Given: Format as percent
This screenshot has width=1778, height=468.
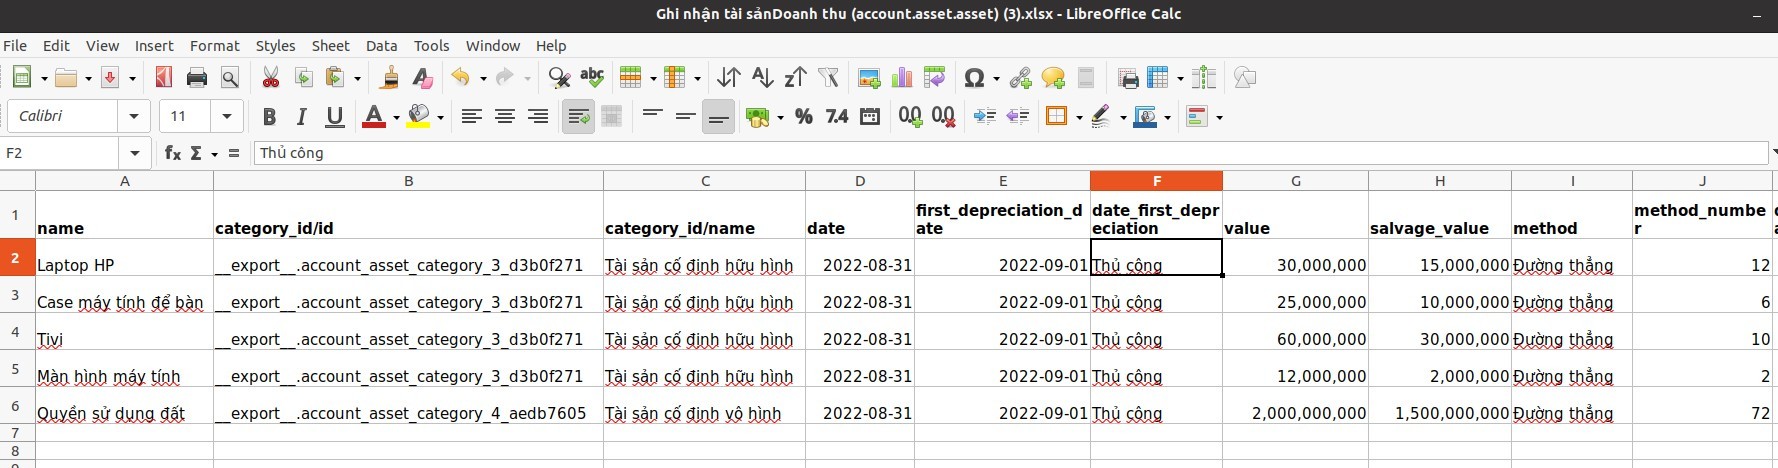Looking at the screenshot, I should 804,117.
